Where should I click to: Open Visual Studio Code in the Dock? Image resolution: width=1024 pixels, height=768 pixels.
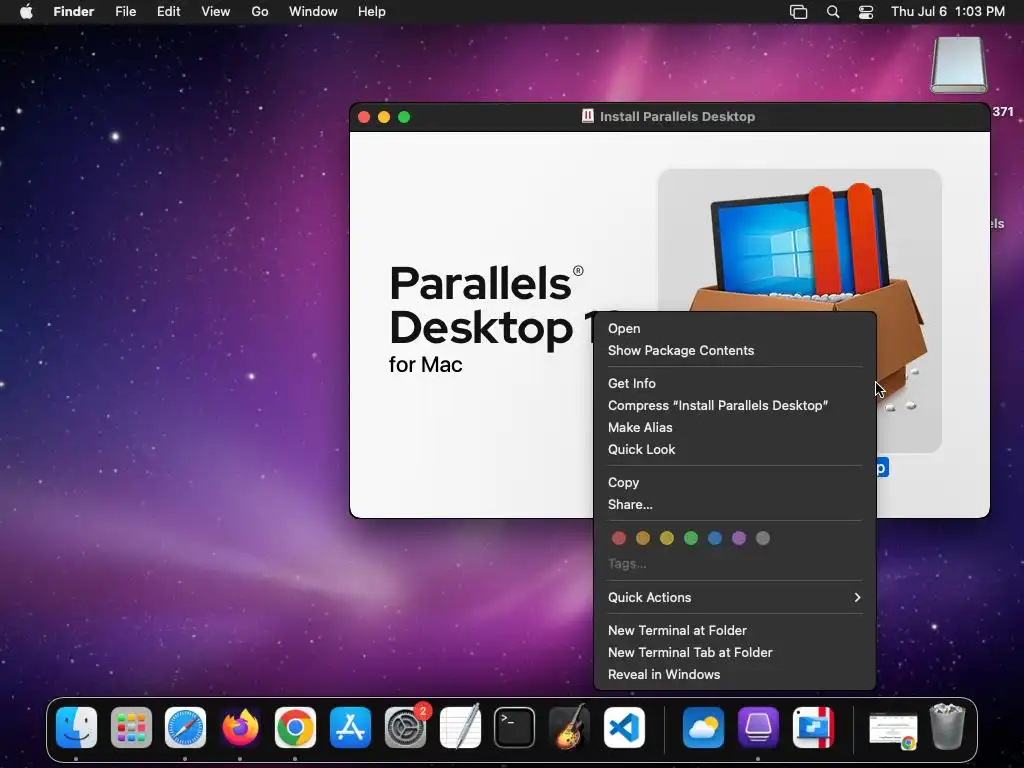click(624, 727)
